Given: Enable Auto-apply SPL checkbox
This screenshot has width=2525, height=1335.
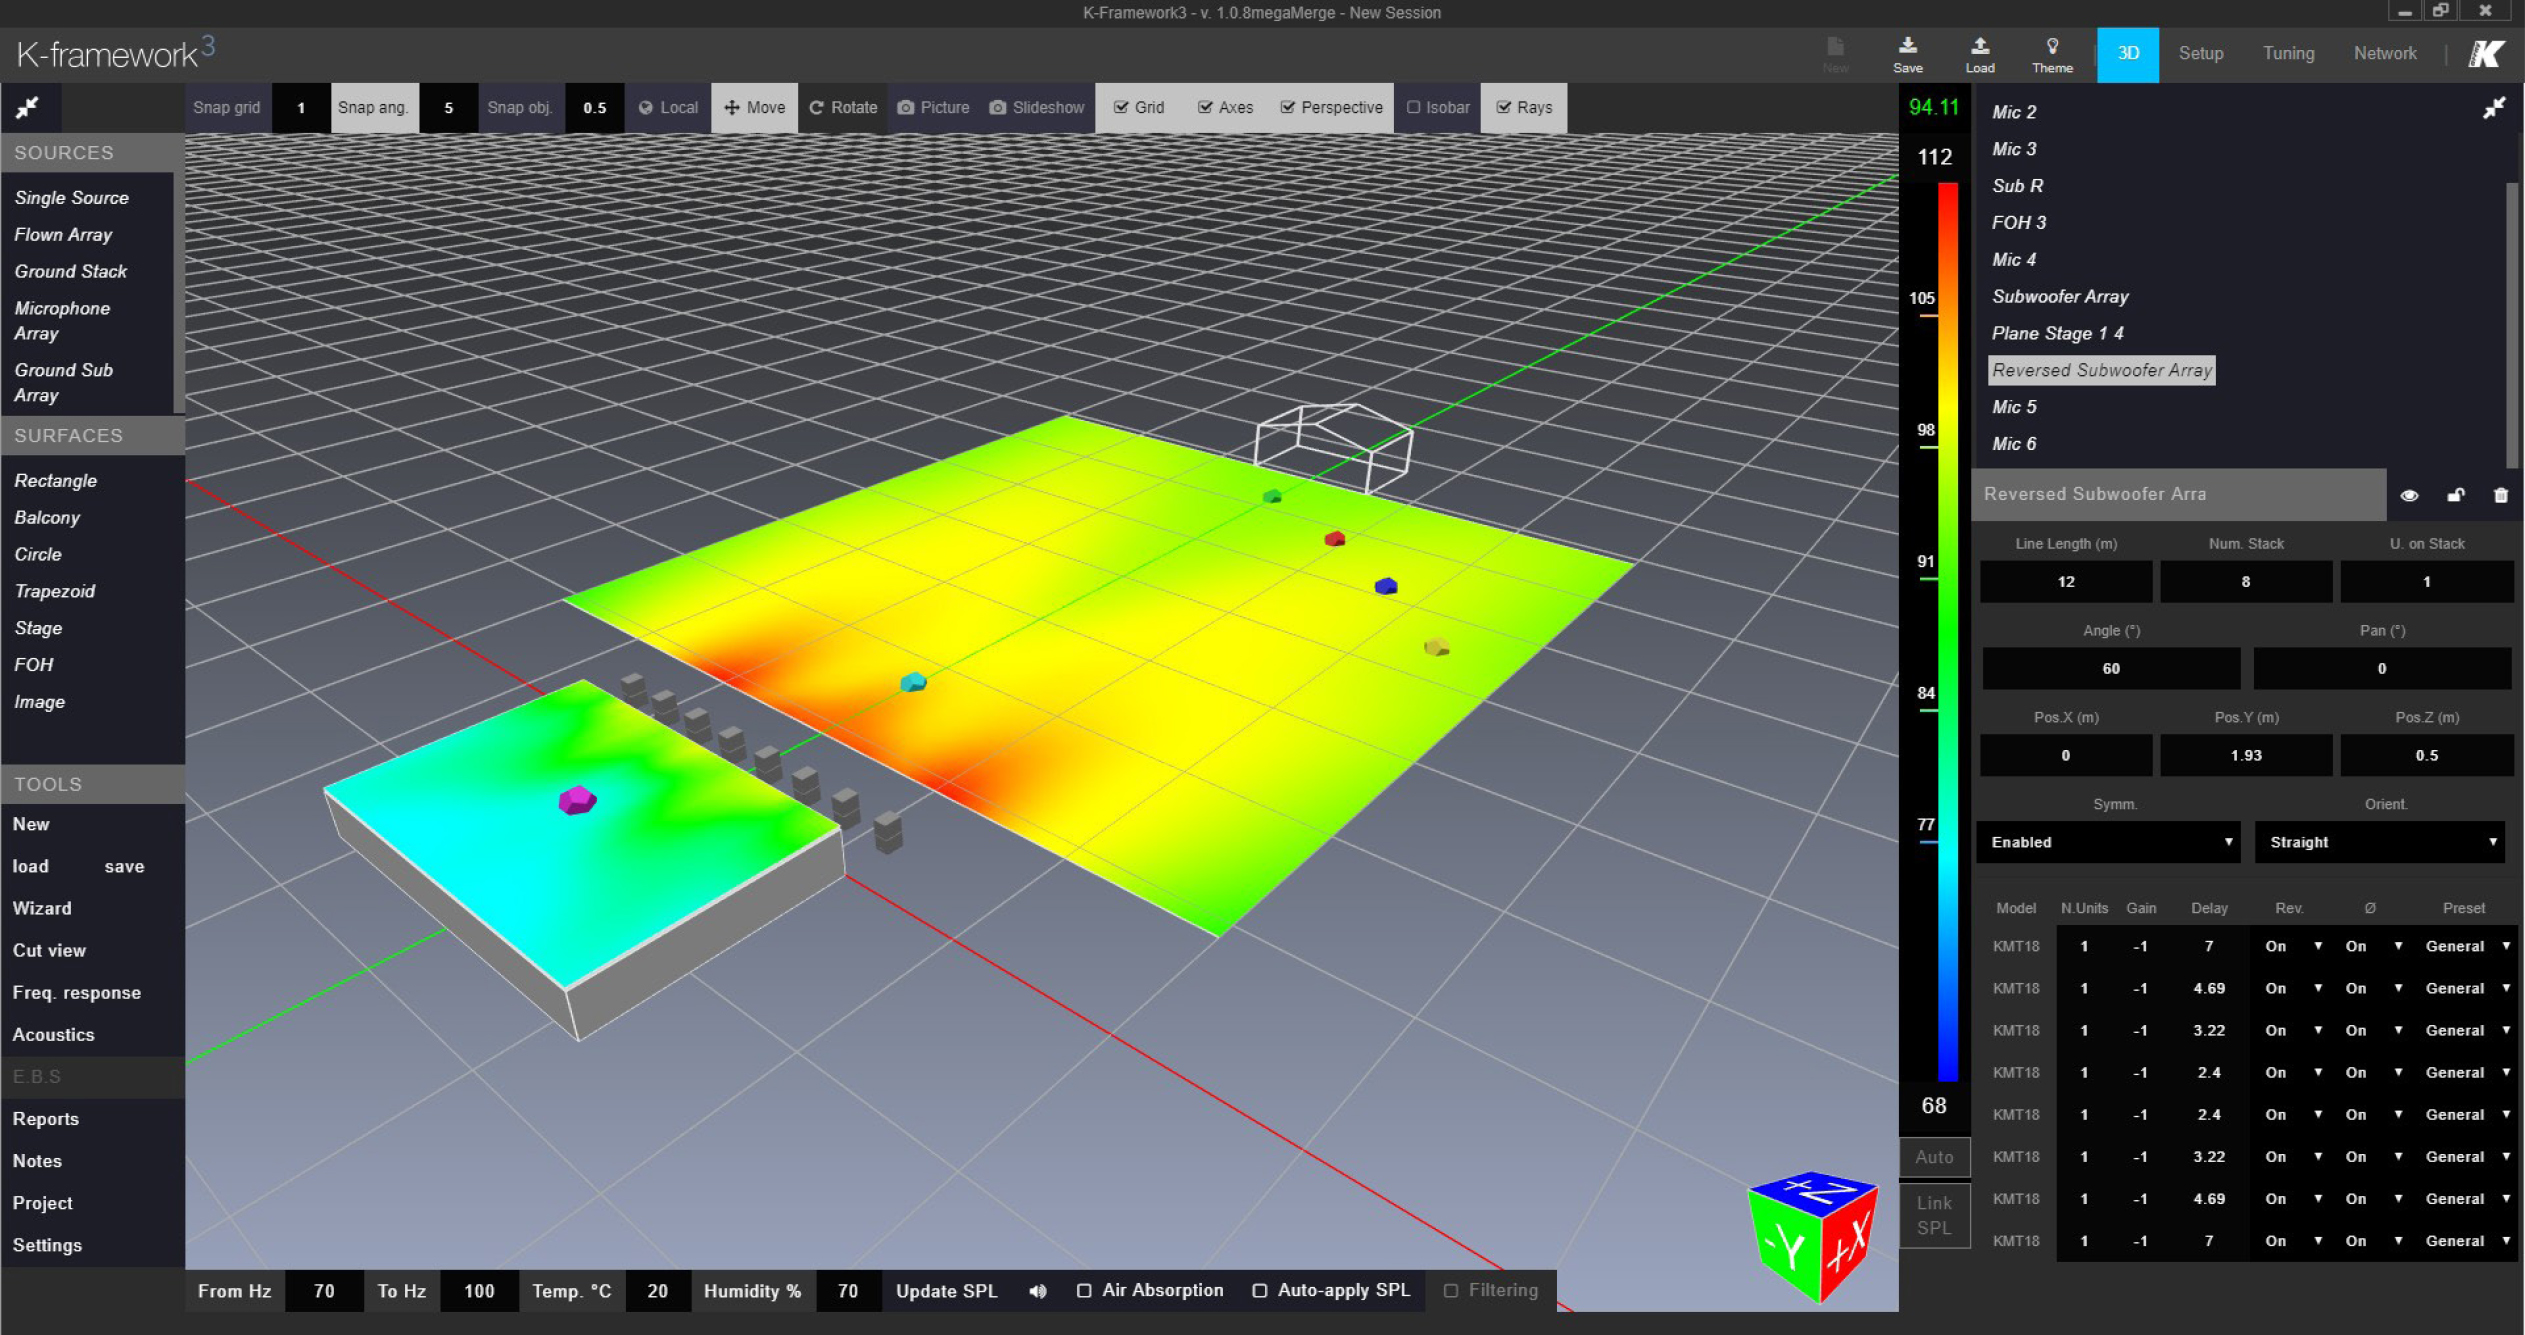Looking at the screenshot, I should (1260, 1291).
